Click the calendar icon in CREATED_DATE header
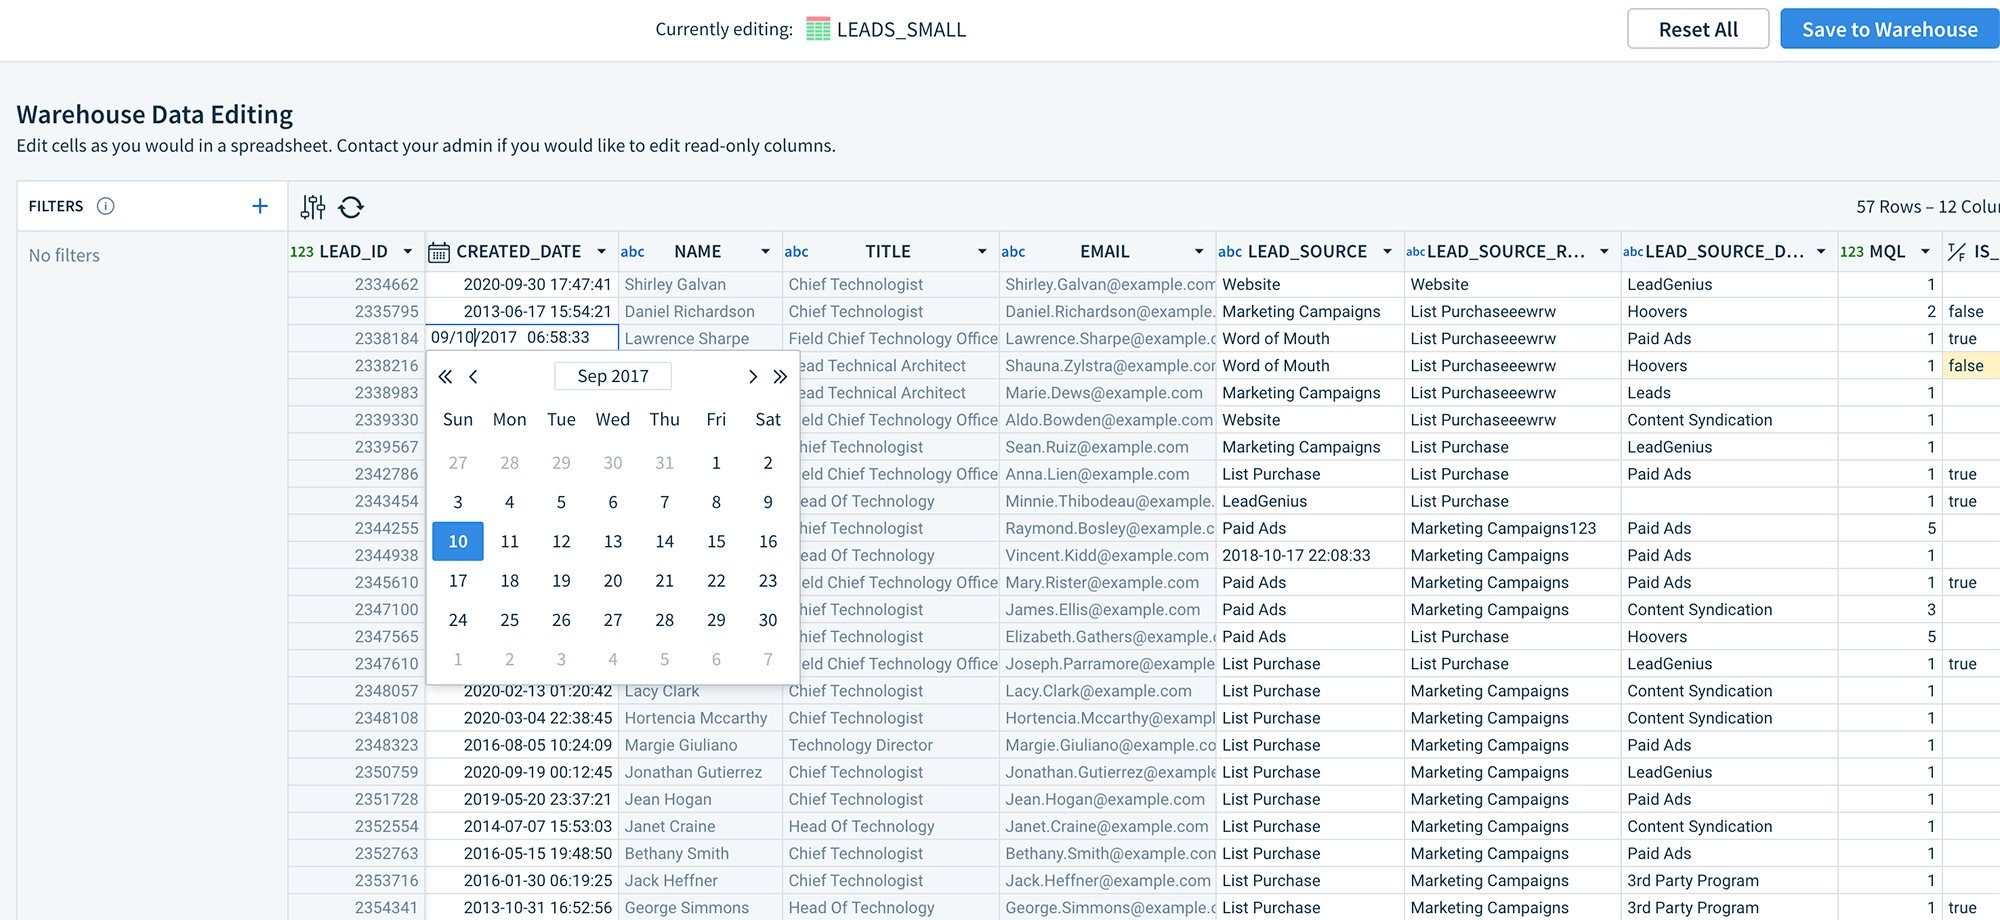The image size is (2000, 920). [438, 251]
